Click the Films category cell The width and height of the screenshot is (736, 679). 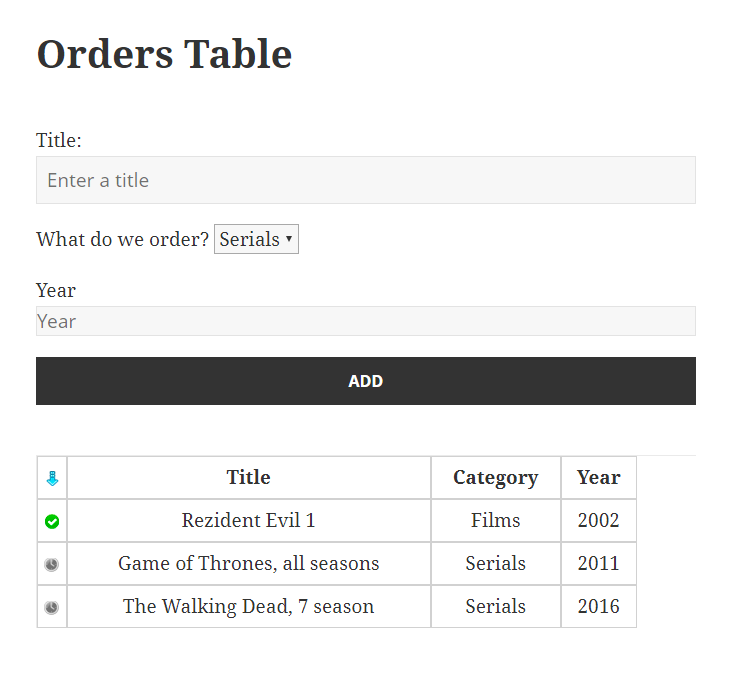click(x=496, y=520)
